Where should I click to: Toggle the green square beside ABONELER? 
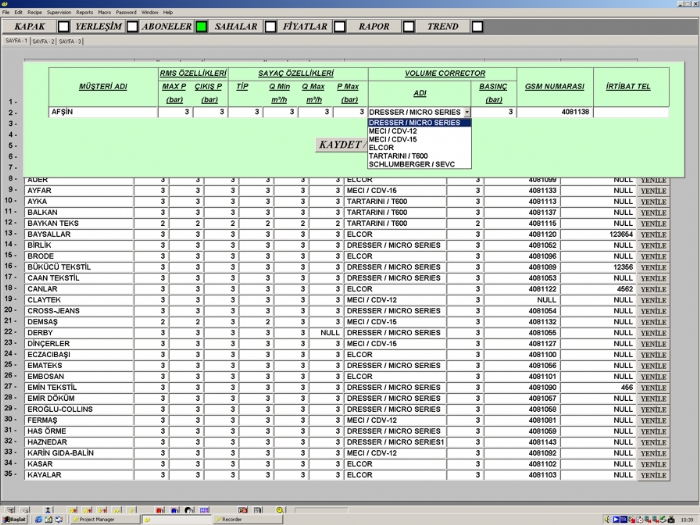(201, 27)
